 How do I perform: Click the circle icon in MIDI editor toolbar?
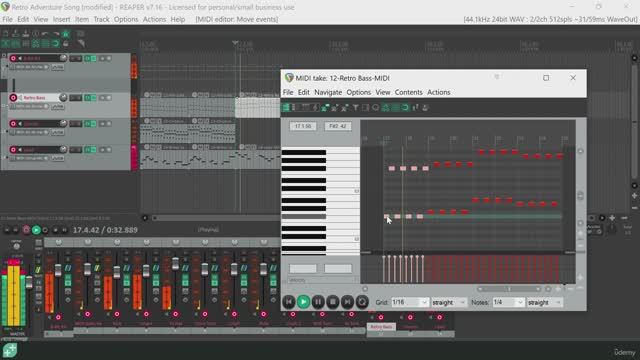tap(376, 108)
